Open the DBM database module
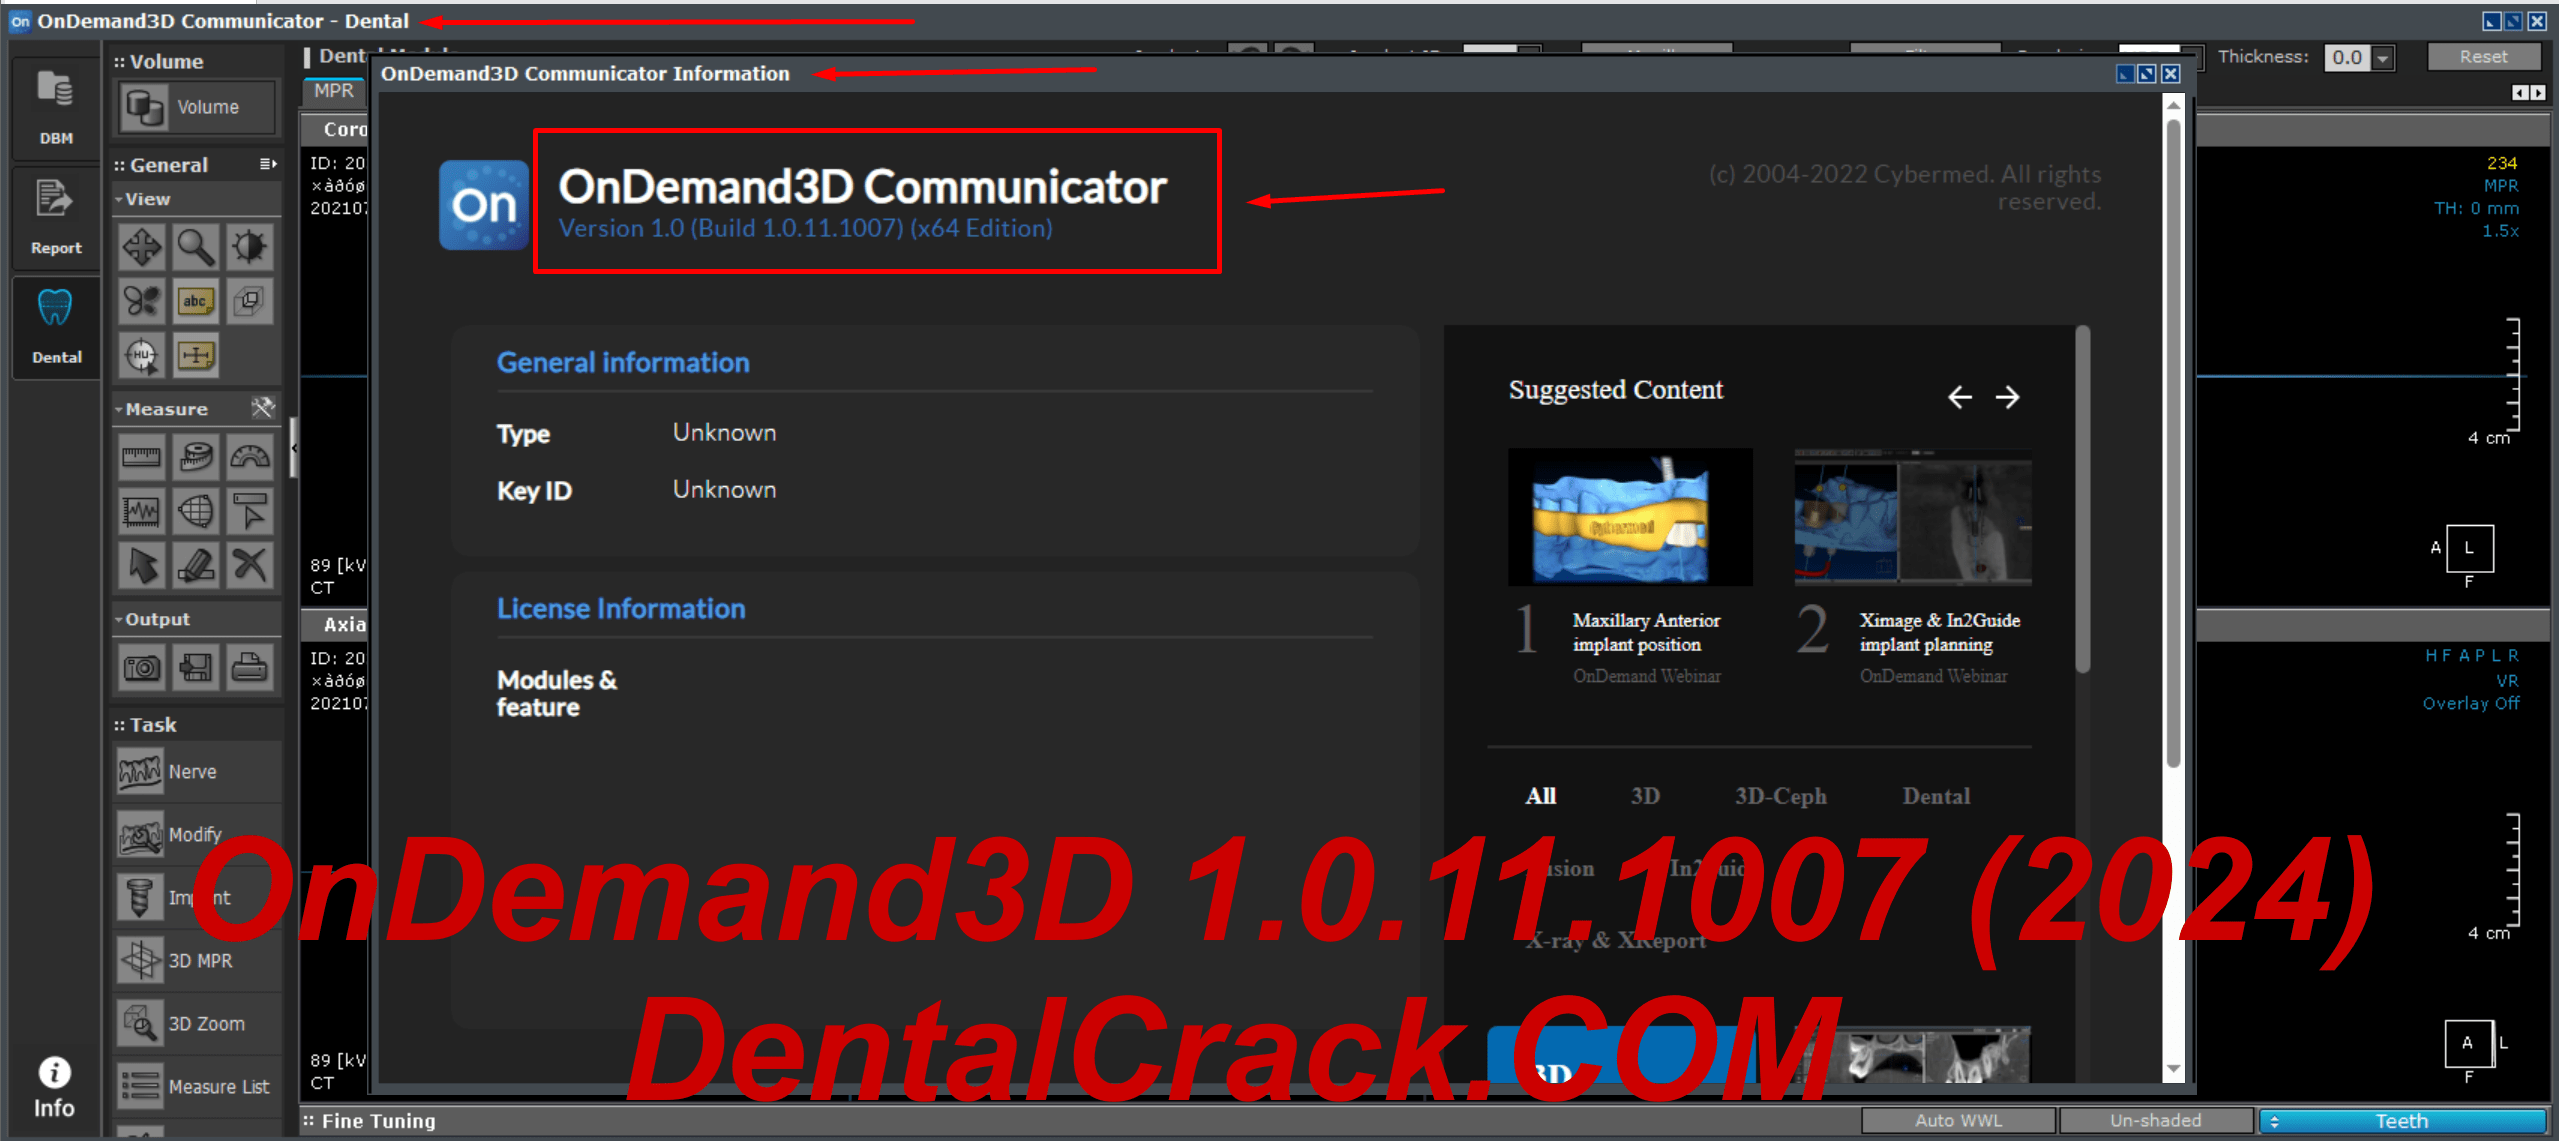The image size is (2559, 1141). (x=56, y=108)
